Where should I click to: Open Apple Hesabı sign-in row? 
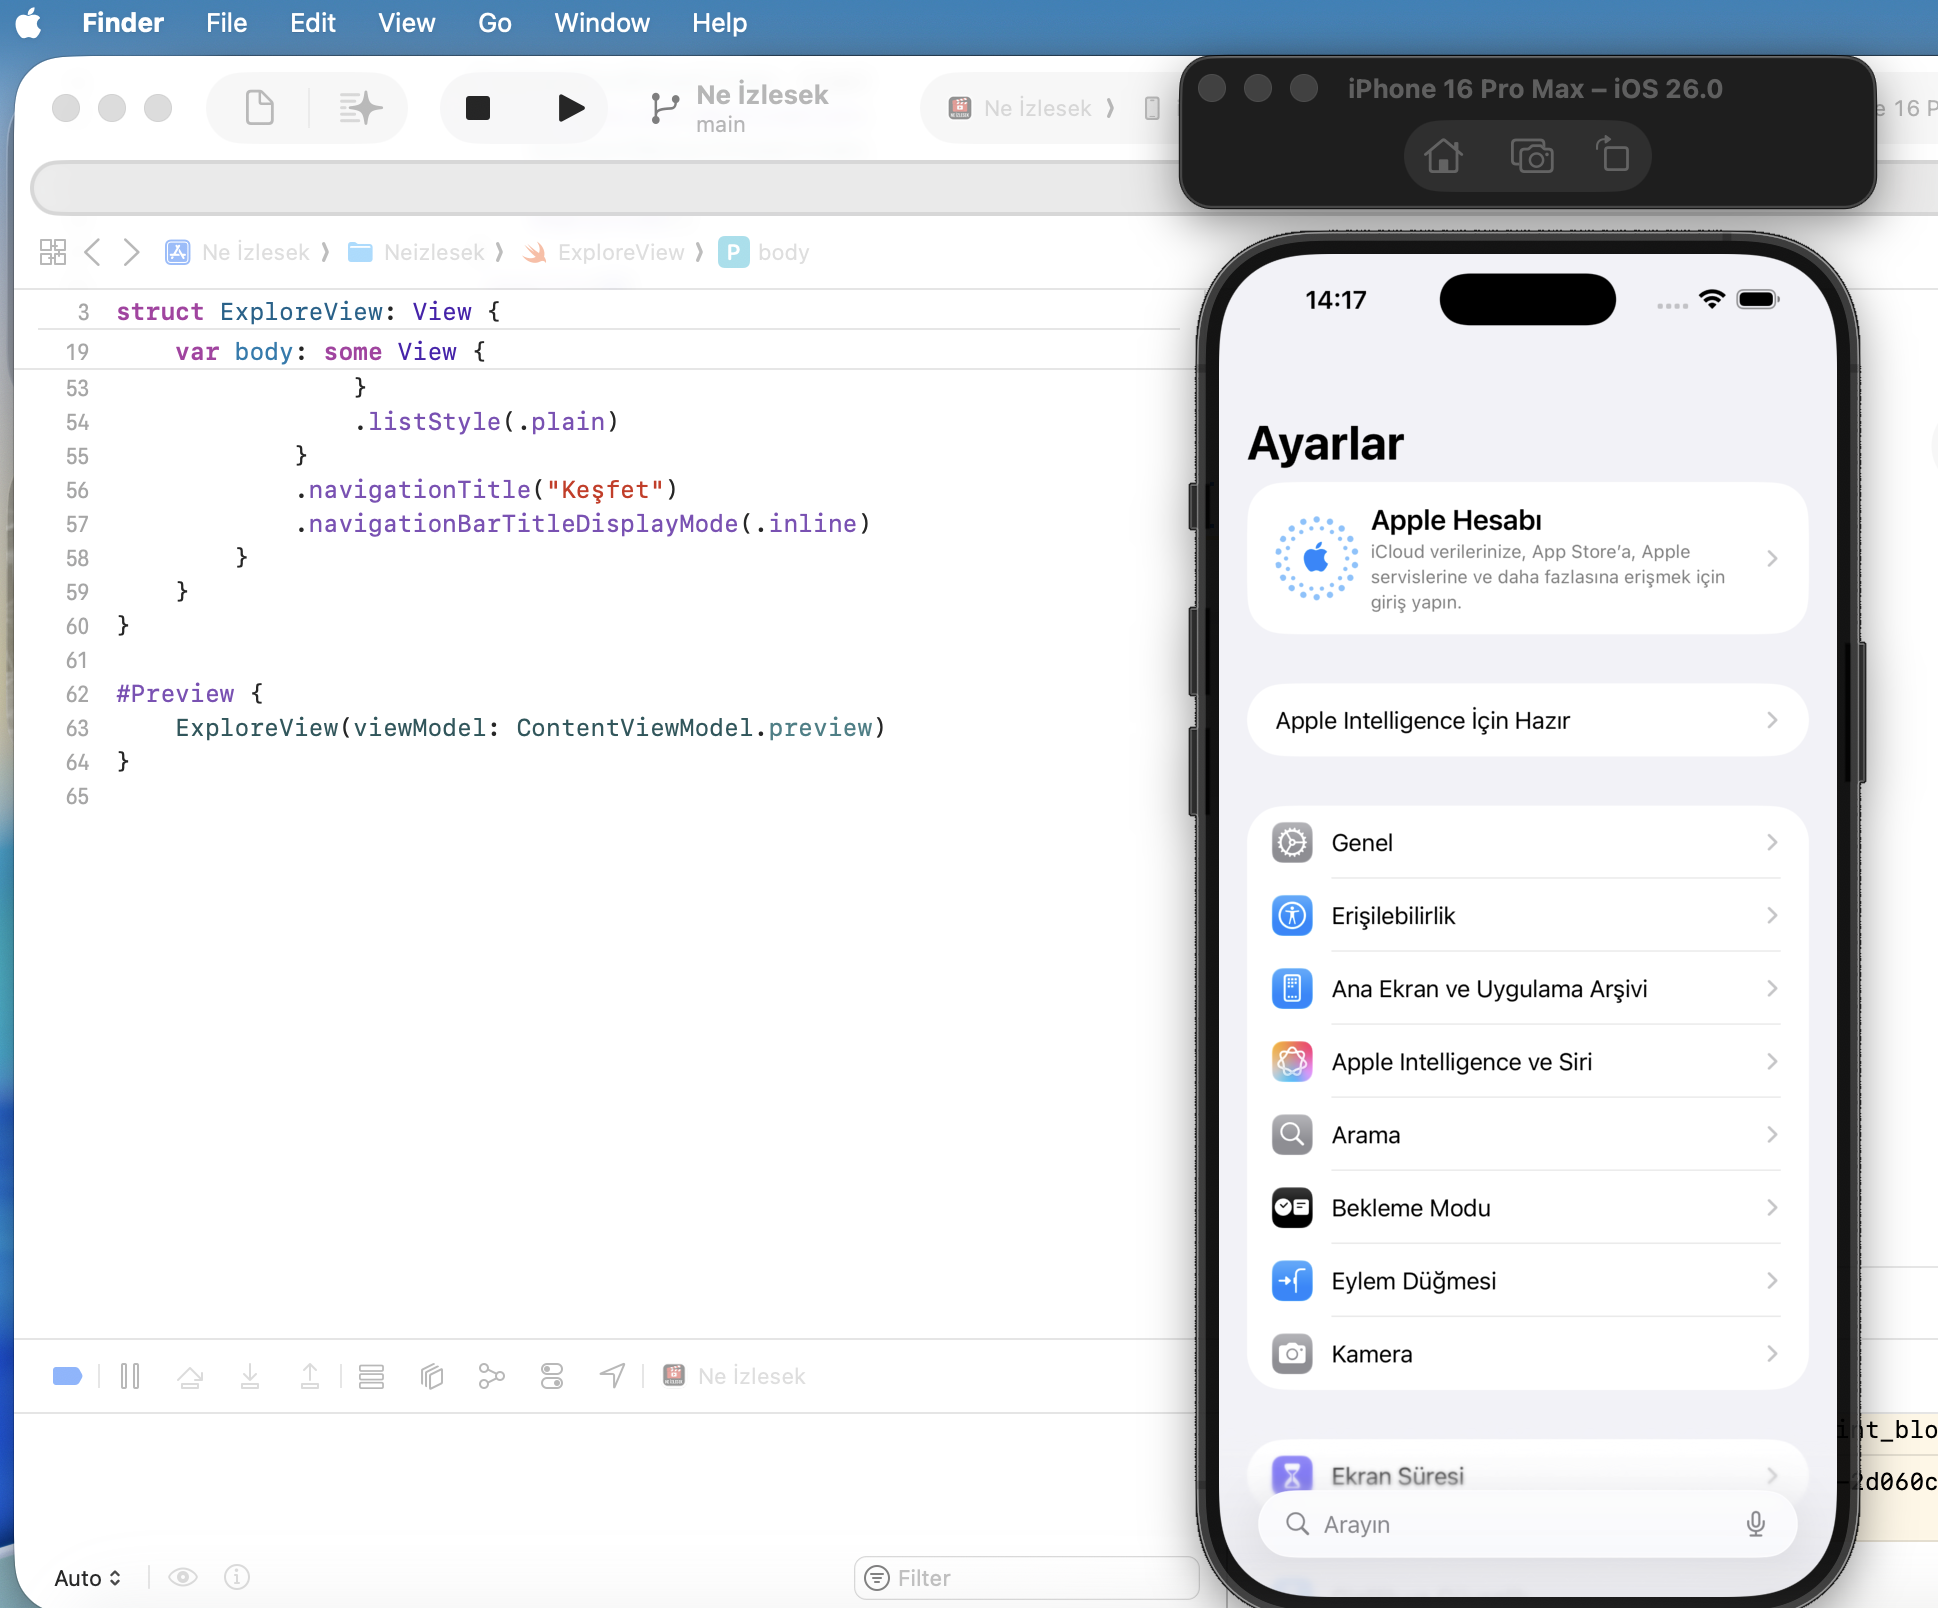click(1527, 558)
